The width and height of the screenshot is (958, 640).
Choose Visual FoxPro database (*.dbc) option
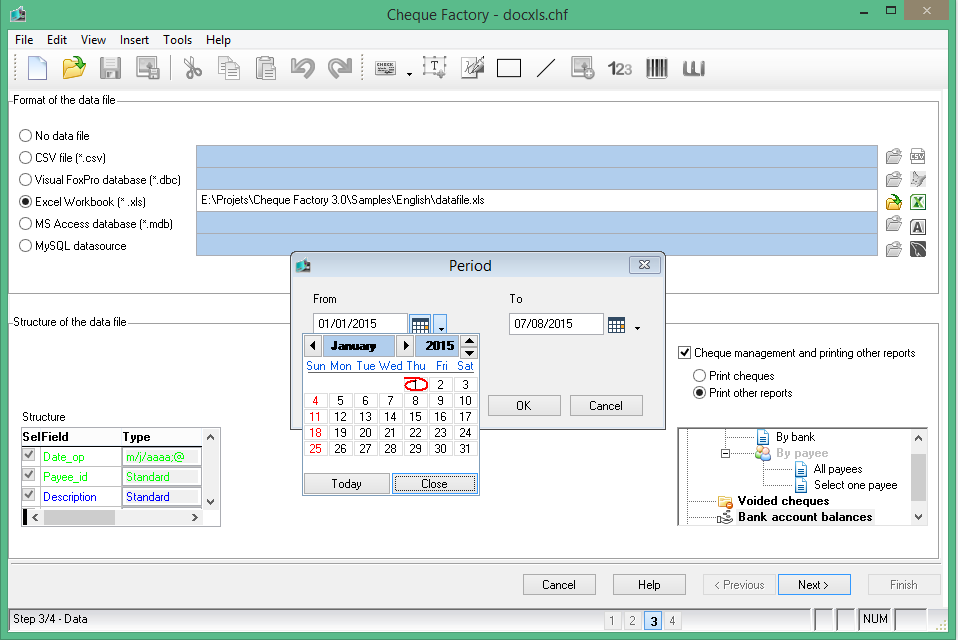(x=26, y=180)
